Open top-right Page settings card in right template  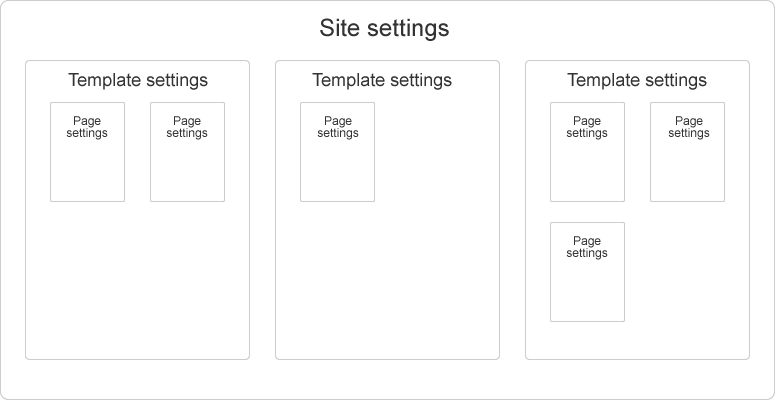pyautogui.click(x=687, y=165)
